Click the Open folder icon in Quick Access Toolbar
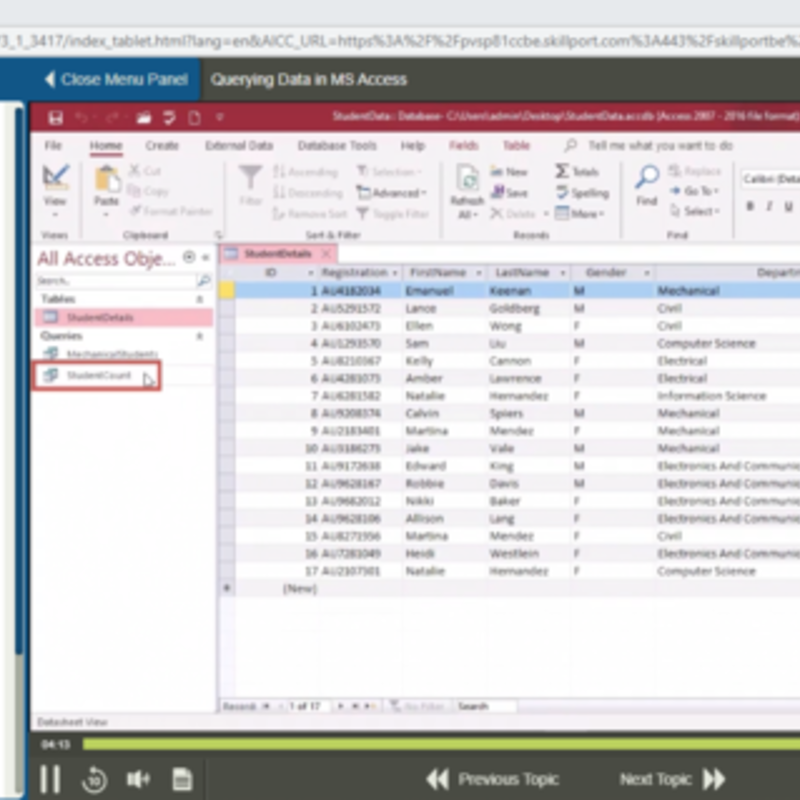The height and width of the screenshot is (800, 800). pyautogui.click(x=144, y=118)
